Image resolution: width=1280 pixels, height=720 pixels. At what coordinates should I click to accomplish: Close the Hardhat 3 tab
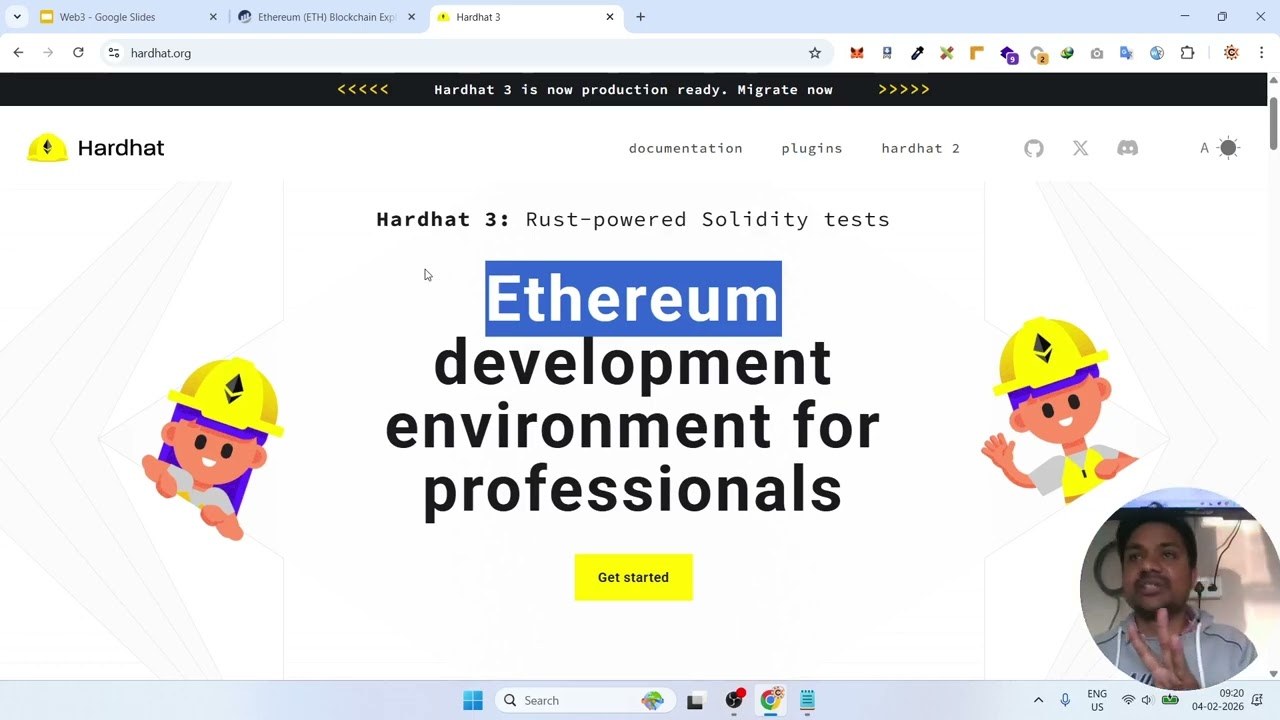[610, 17]
